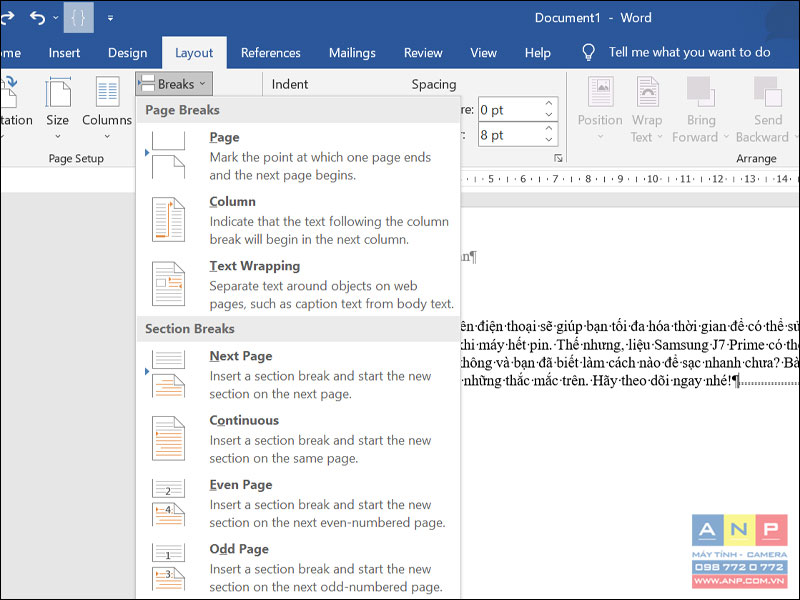Click the Odd Page section icon

tap(168, 567)
